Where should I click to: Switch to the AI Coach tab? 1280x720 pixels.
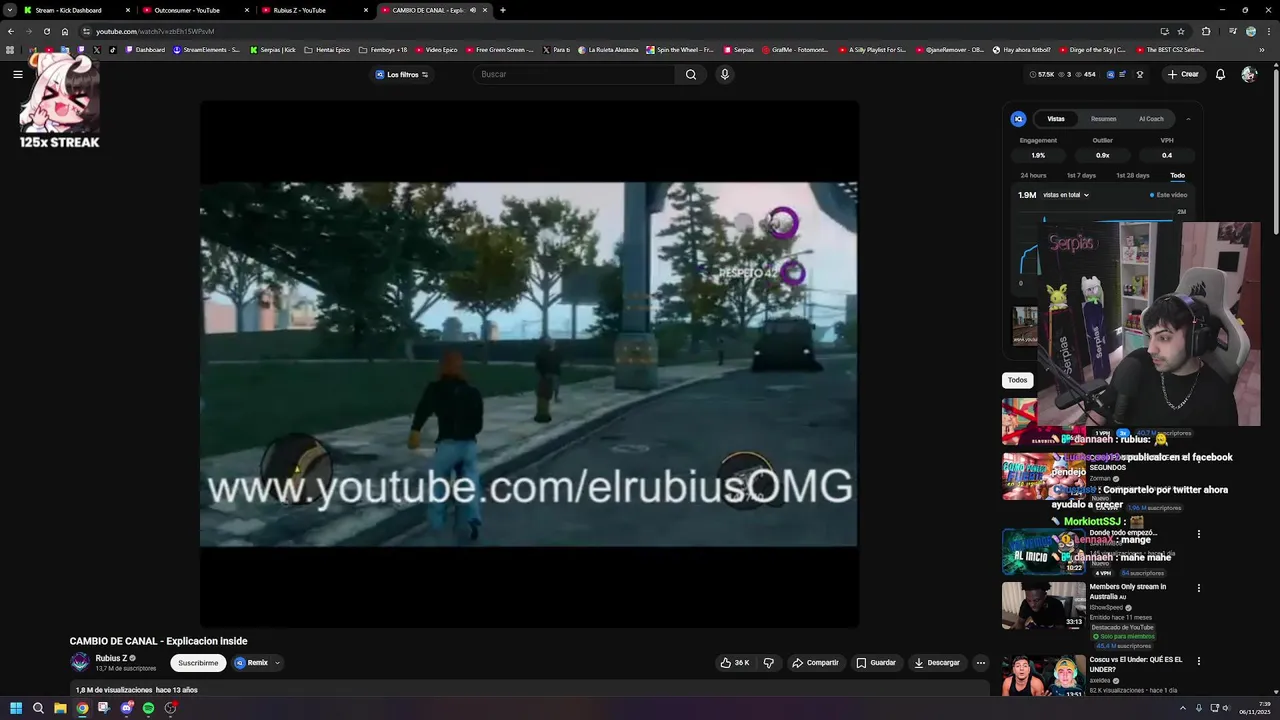pos(1151,119)
